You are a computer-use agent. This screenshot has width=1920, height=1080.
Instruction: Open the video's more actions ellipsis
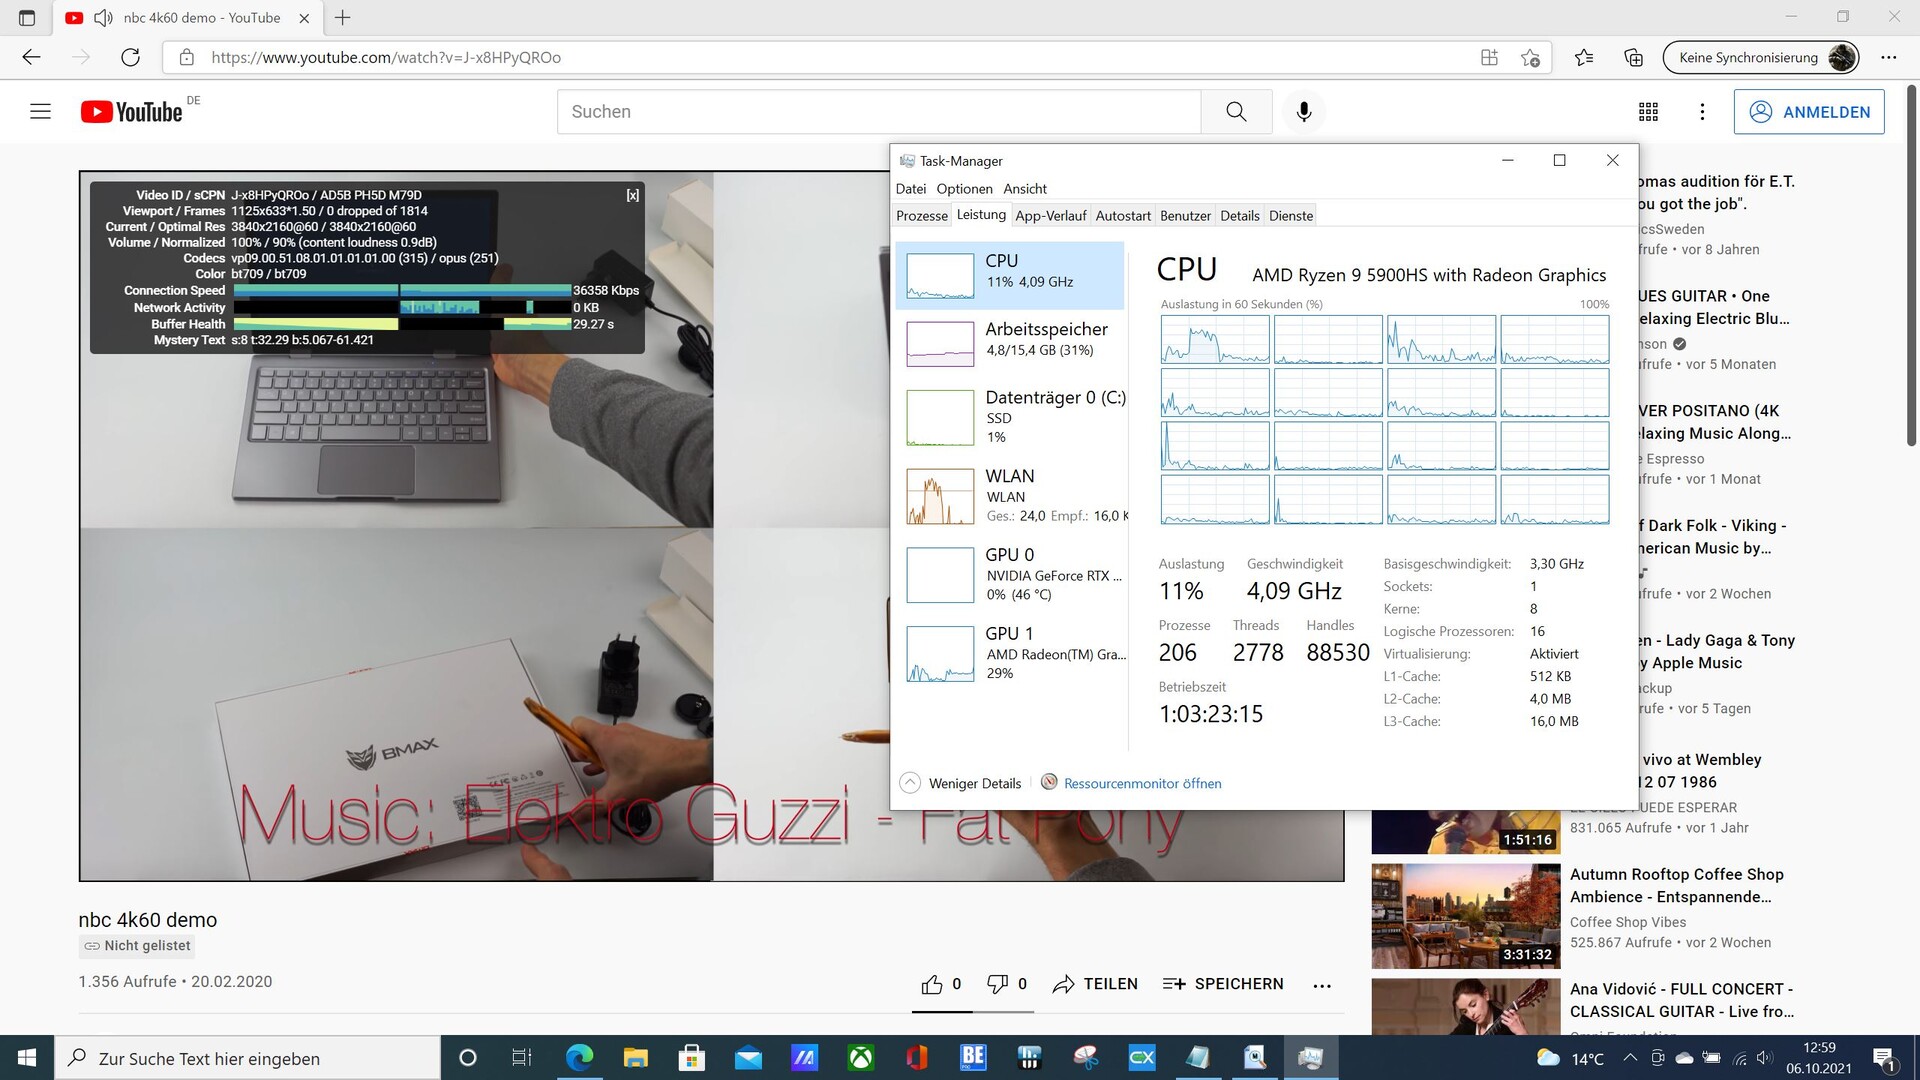click(x=1322, y=985)
